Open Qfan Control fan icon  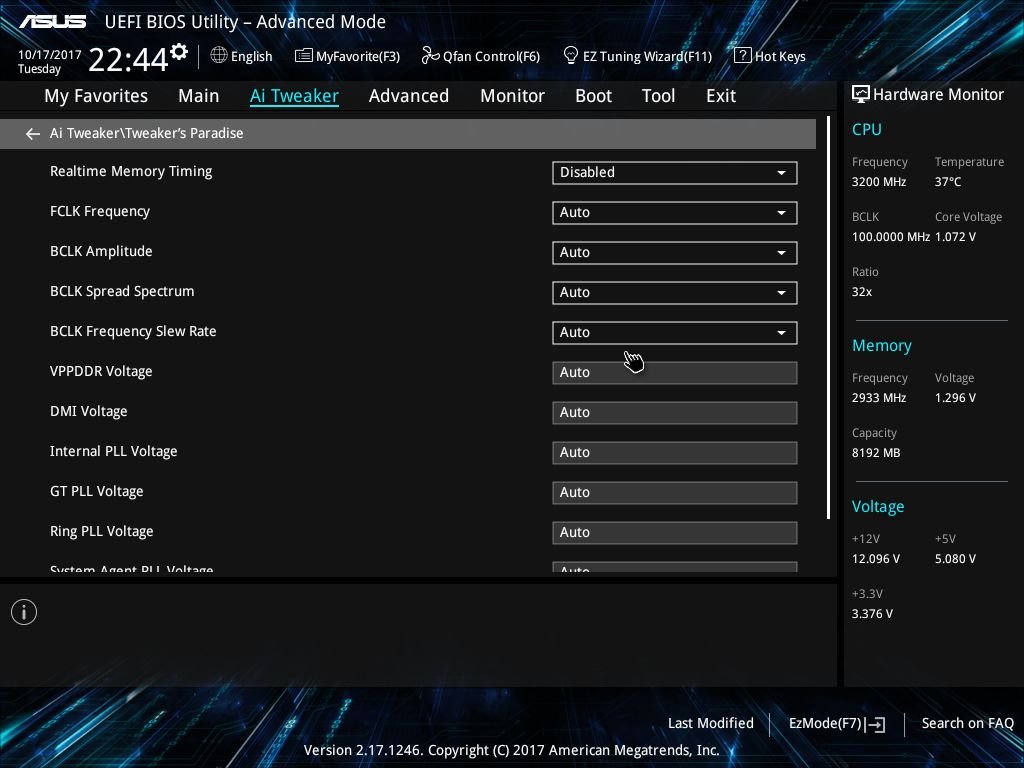click(x=430, y=56)
